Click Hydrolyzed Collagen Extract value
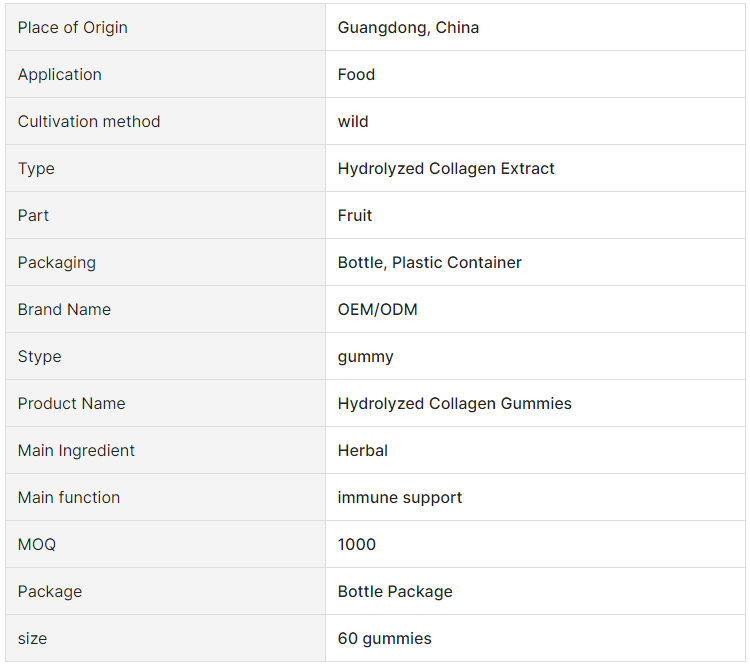 (x=446, y=169)
